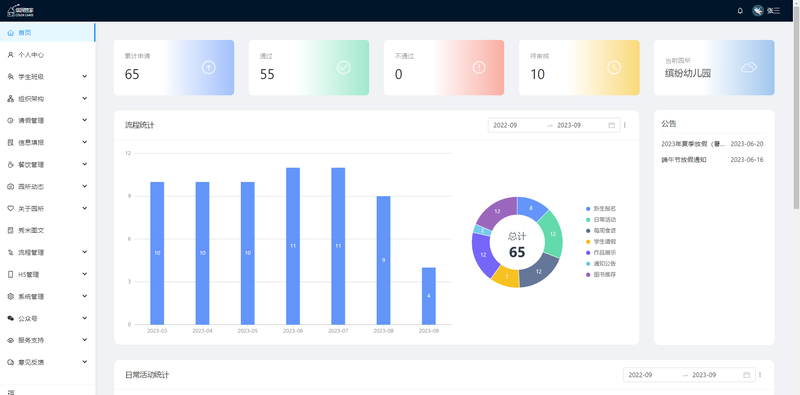
Task: Click the 图书推荐 purple legend dot
Action: click(x=588, y=275)
